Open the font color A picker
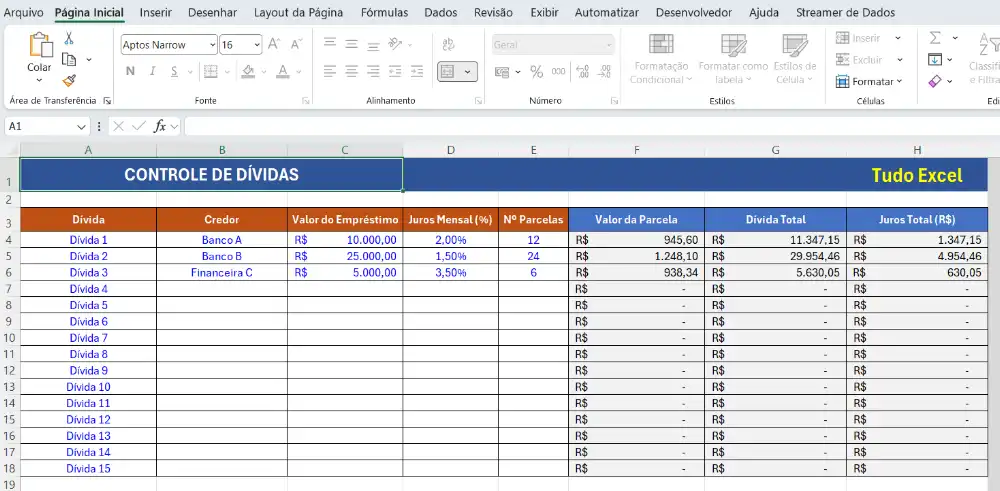 pos(283,71)
